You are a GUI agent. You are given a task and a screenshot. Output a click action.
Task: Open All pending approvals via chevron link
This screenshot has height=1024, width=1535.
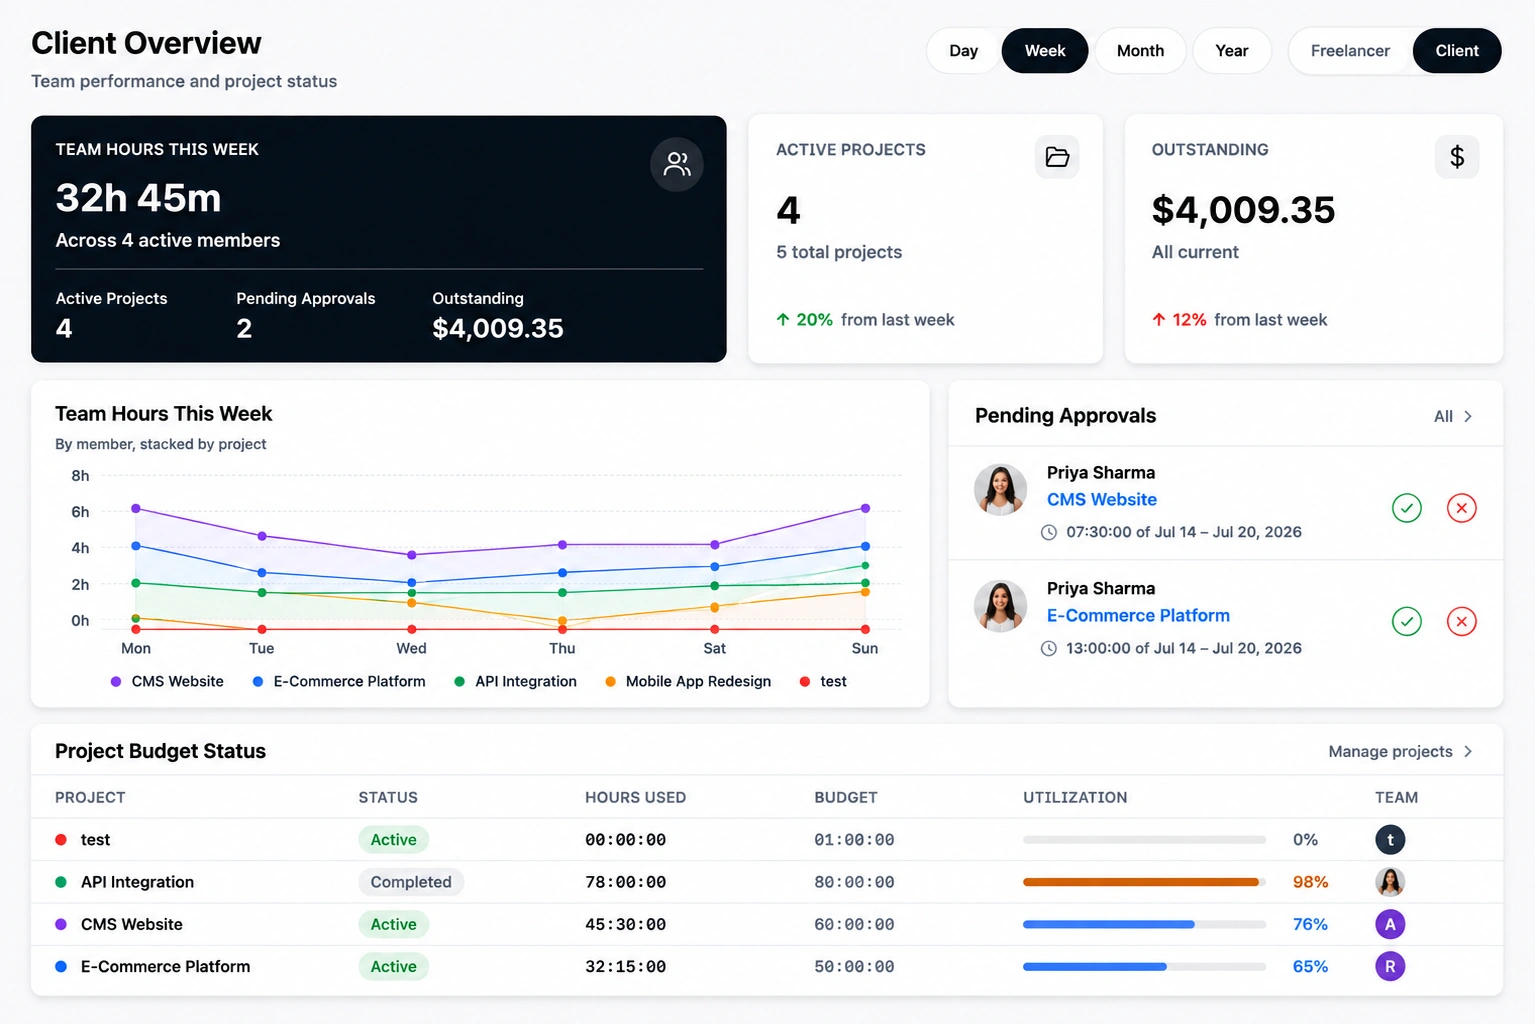(1453, 417)
